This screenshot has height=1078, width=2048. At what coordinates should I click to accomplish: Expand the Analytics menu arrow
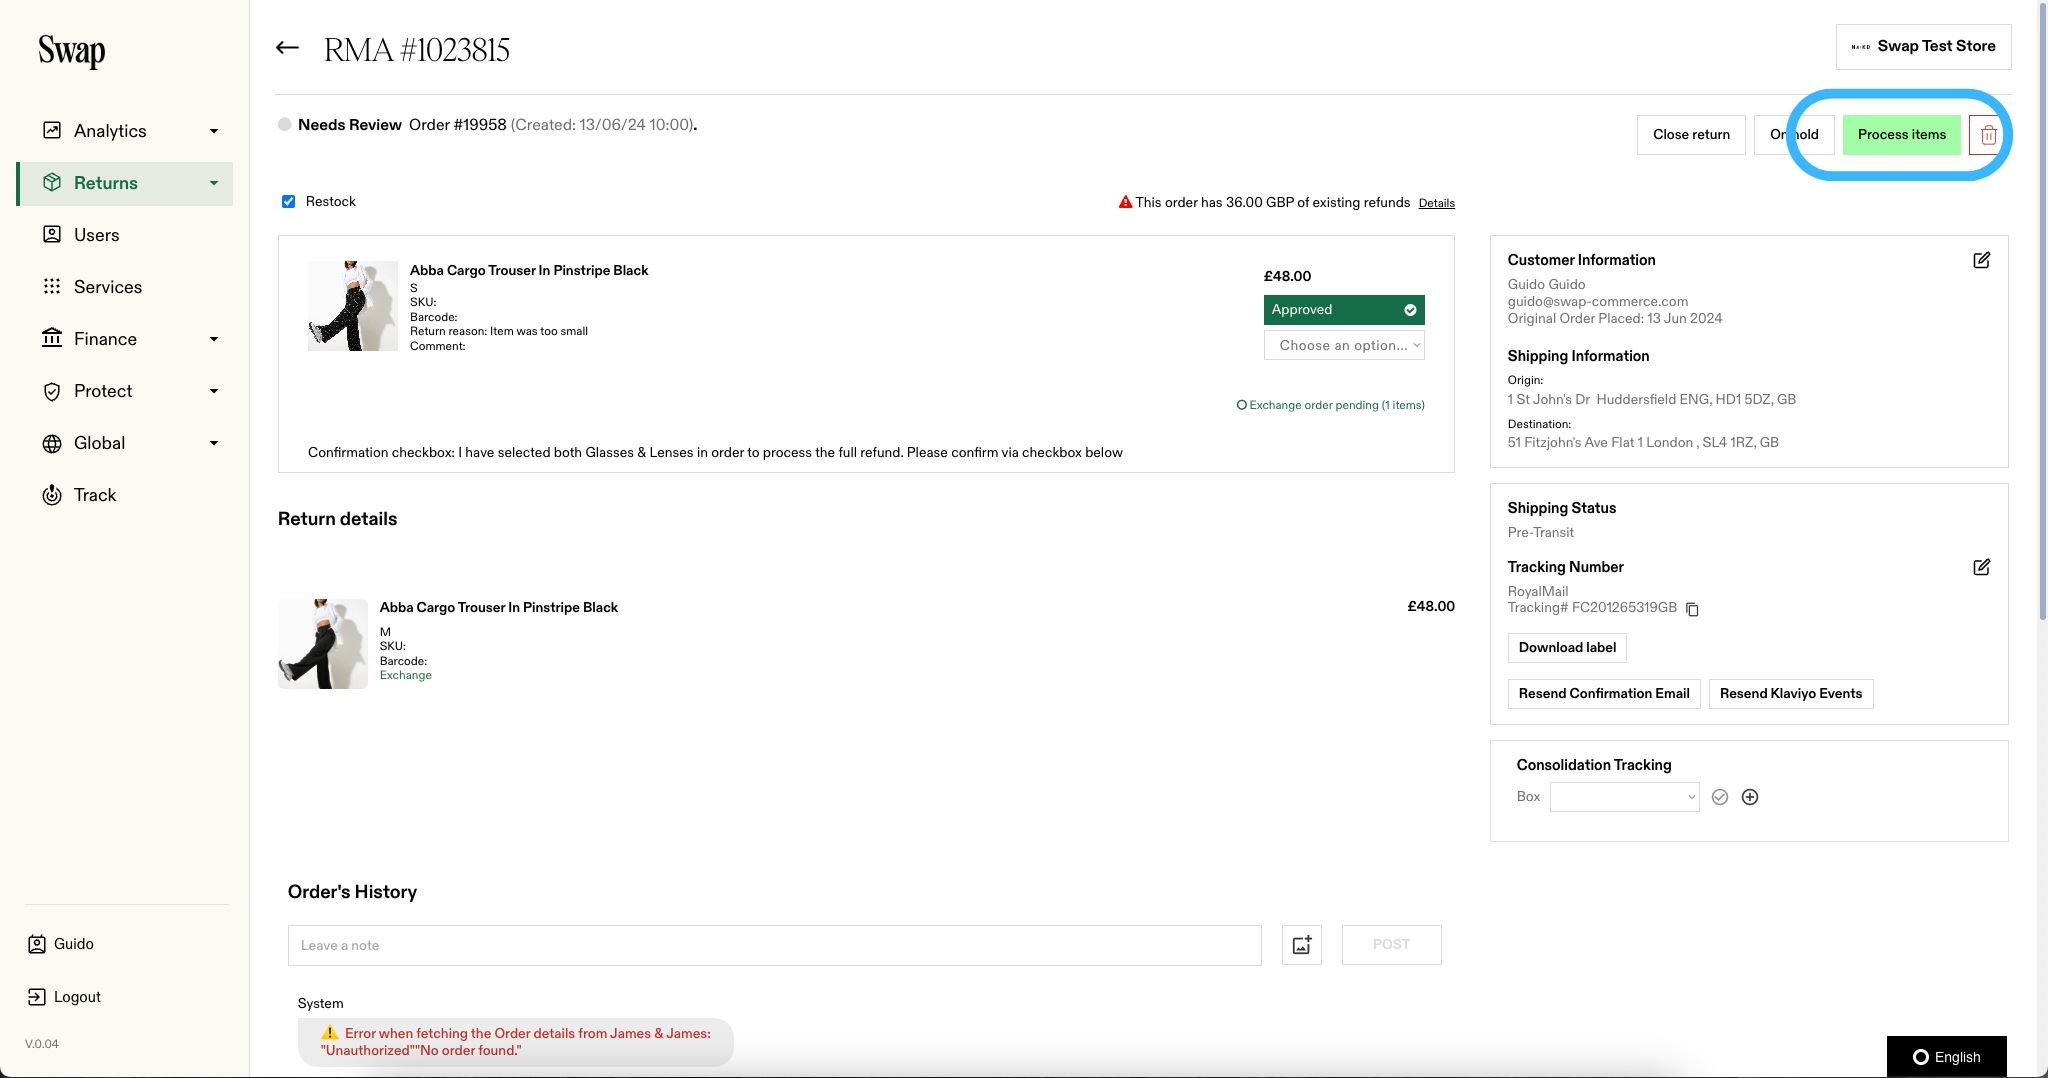[x=213, y=131]
